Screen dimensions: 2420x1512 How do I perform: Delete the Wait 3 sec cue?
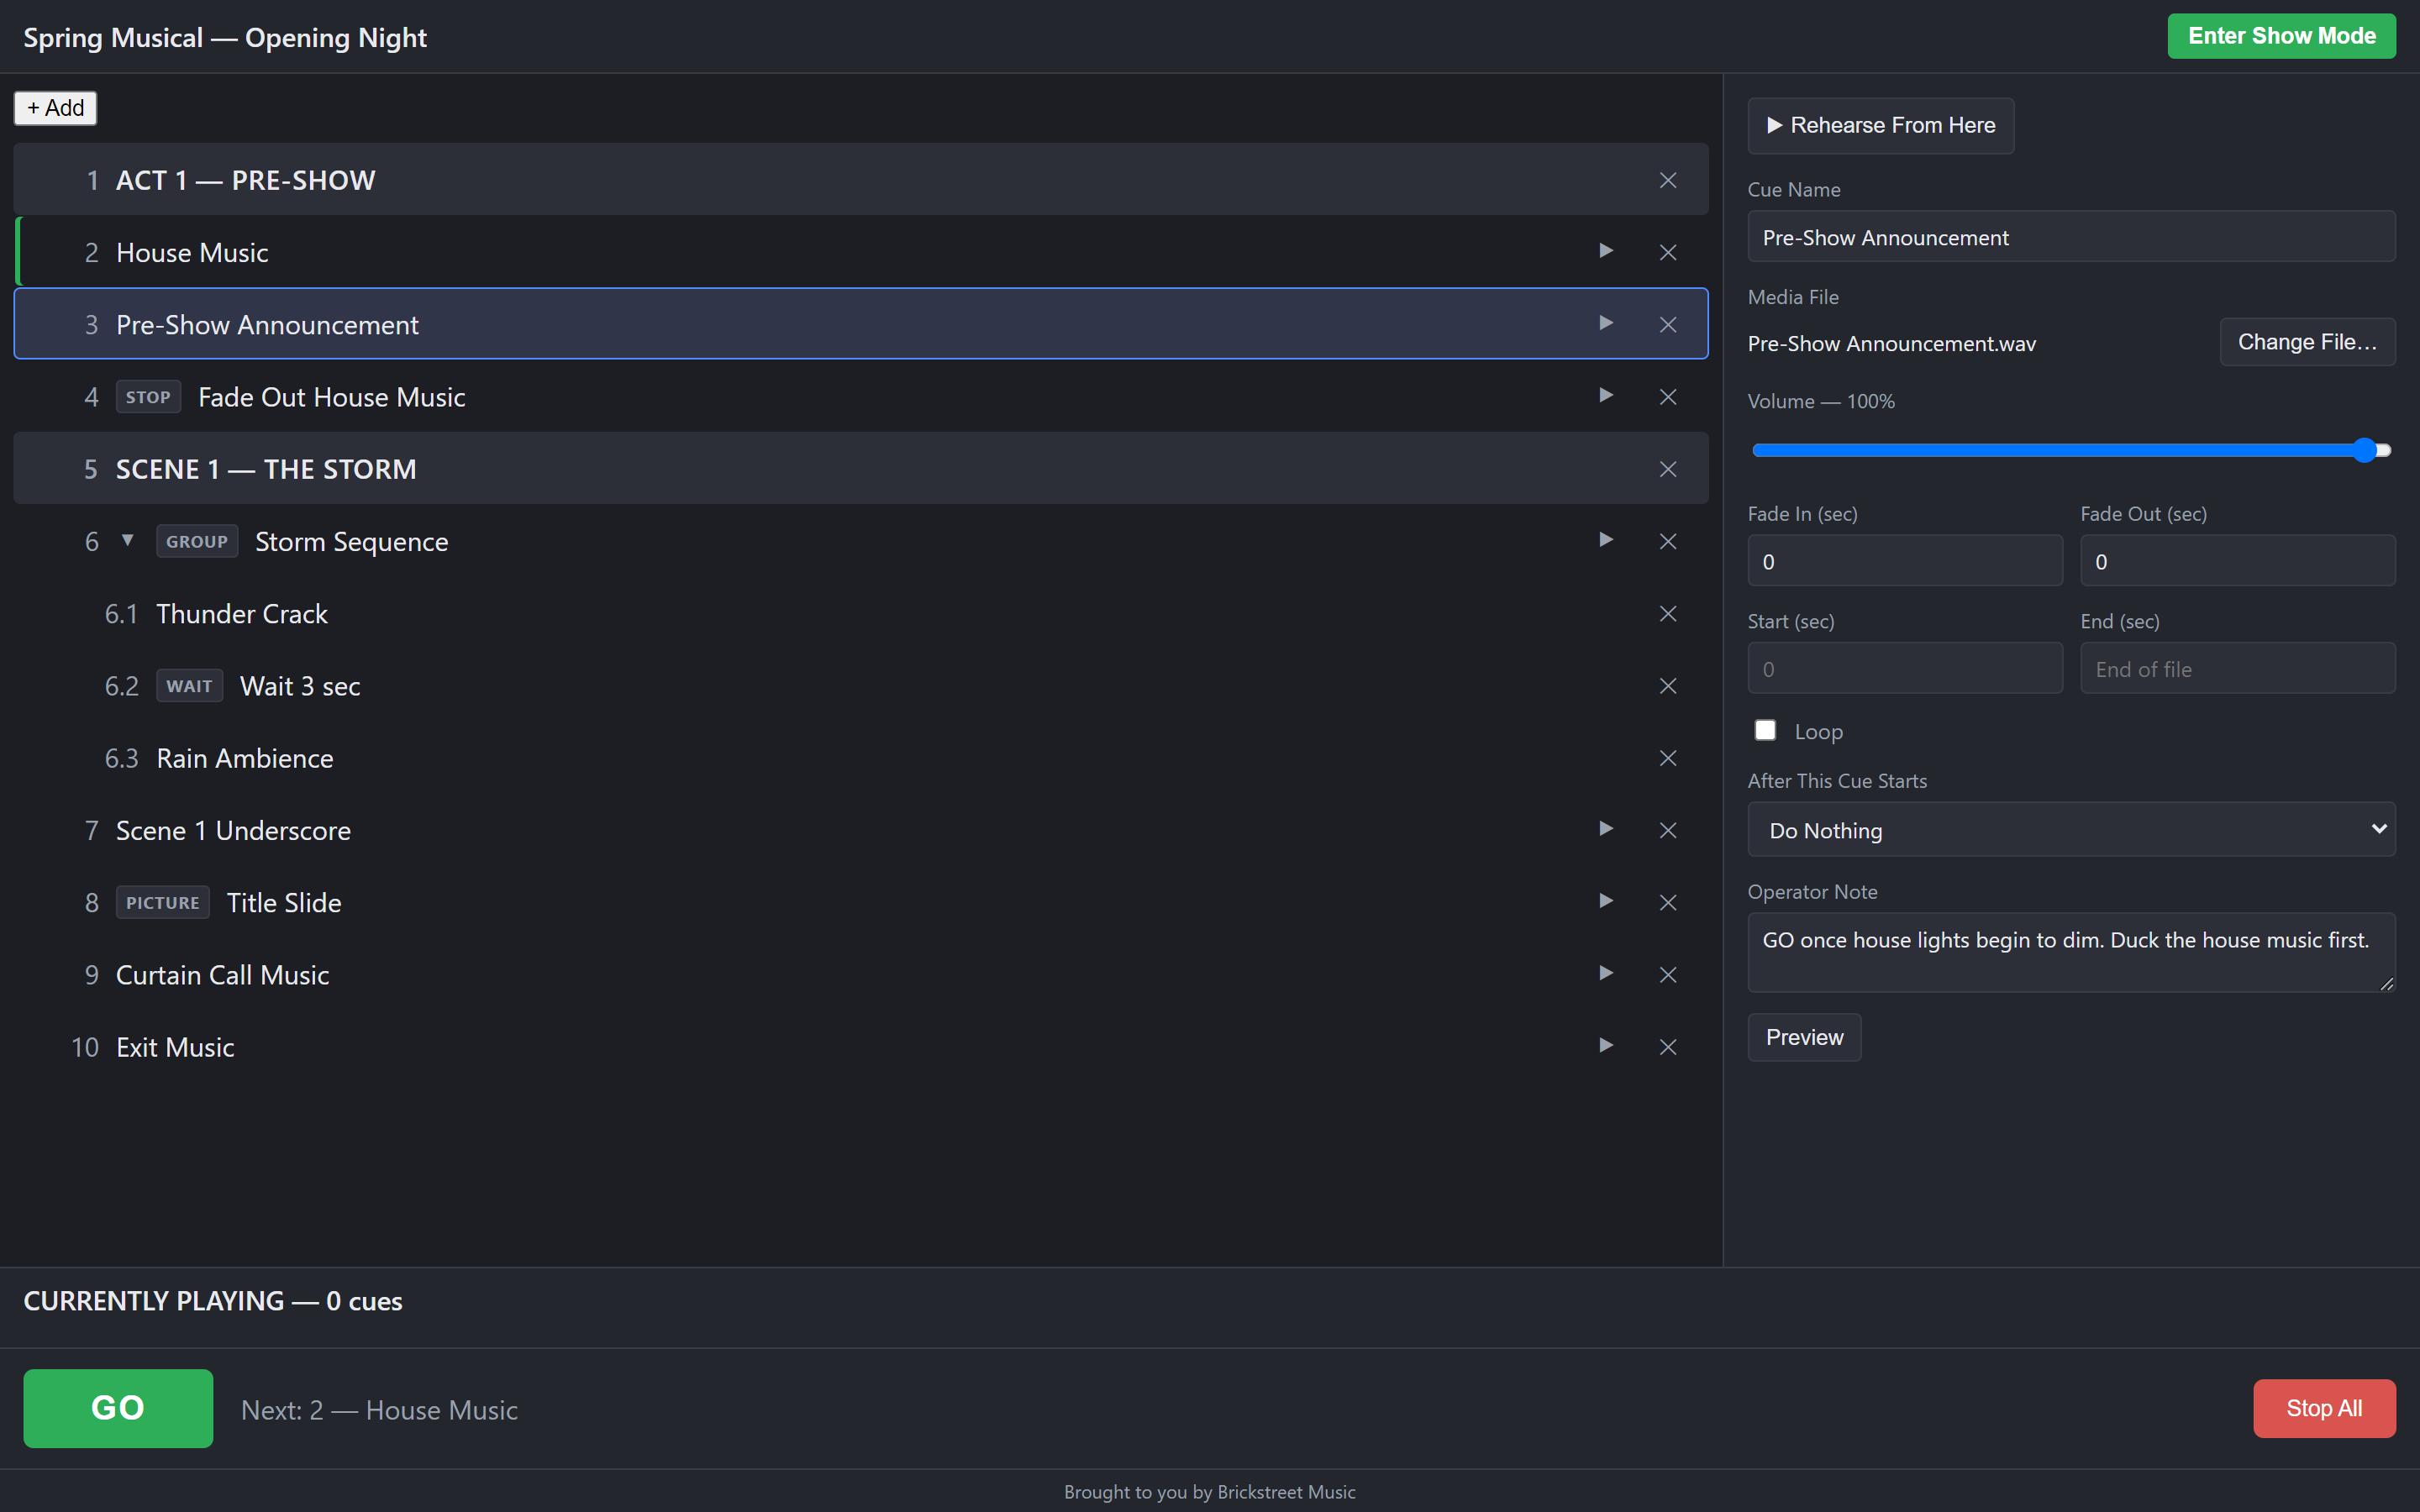click(x=1668, y=686)
